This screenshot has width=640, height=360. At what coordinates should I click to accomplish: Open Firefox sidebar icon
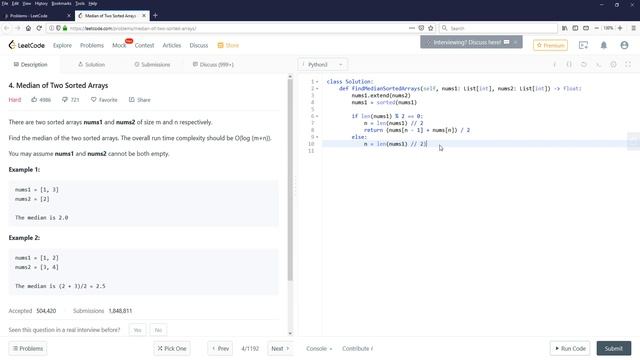pyautogui.click(x=575, y=28)
